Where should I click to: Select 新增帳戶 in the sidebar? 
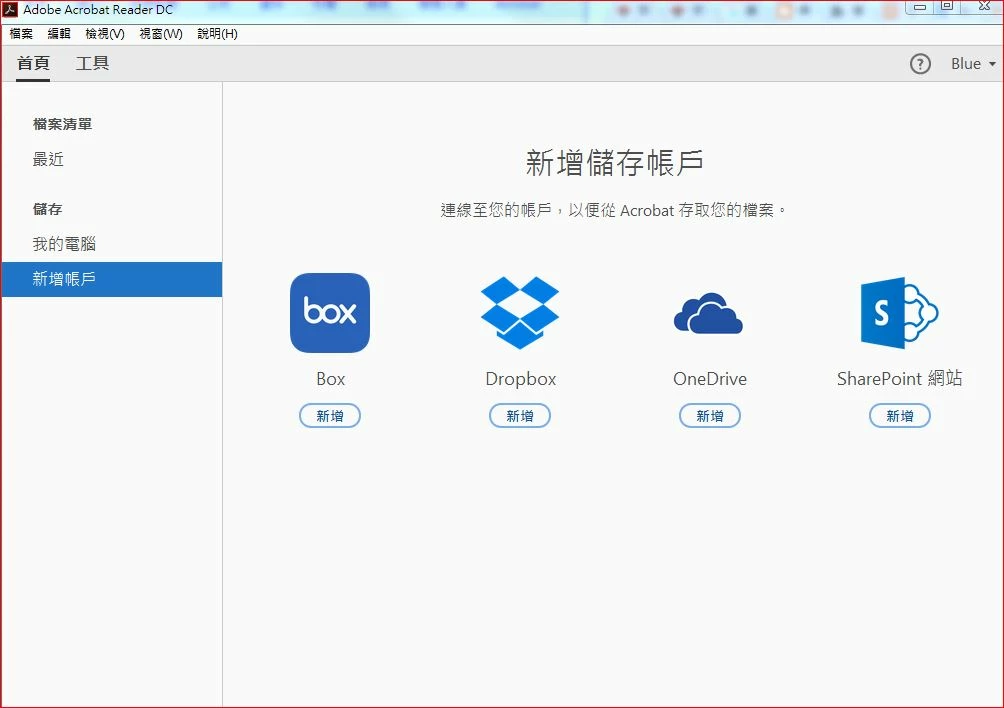point(111,279)
